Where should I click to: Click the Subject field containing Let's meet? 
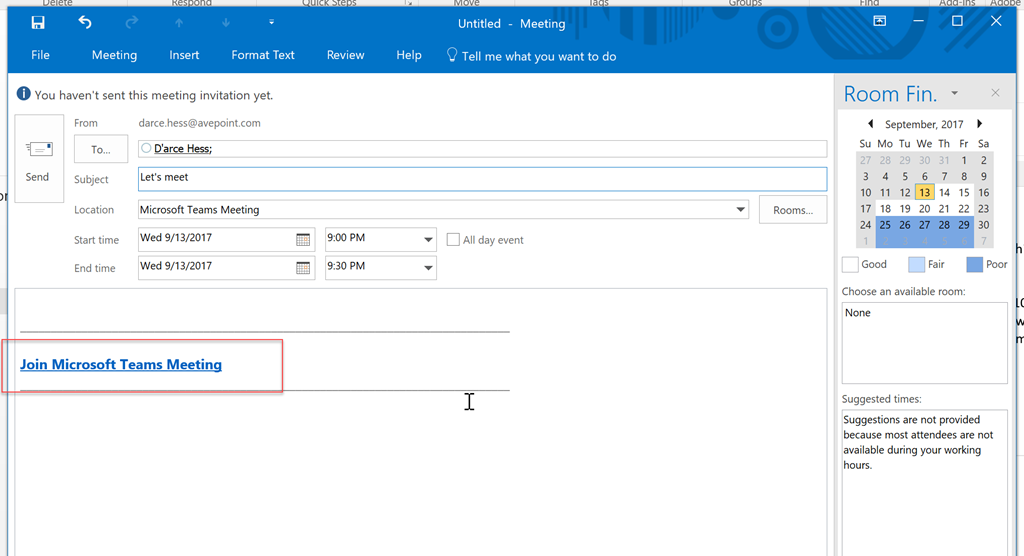click(x=482, y=179)
